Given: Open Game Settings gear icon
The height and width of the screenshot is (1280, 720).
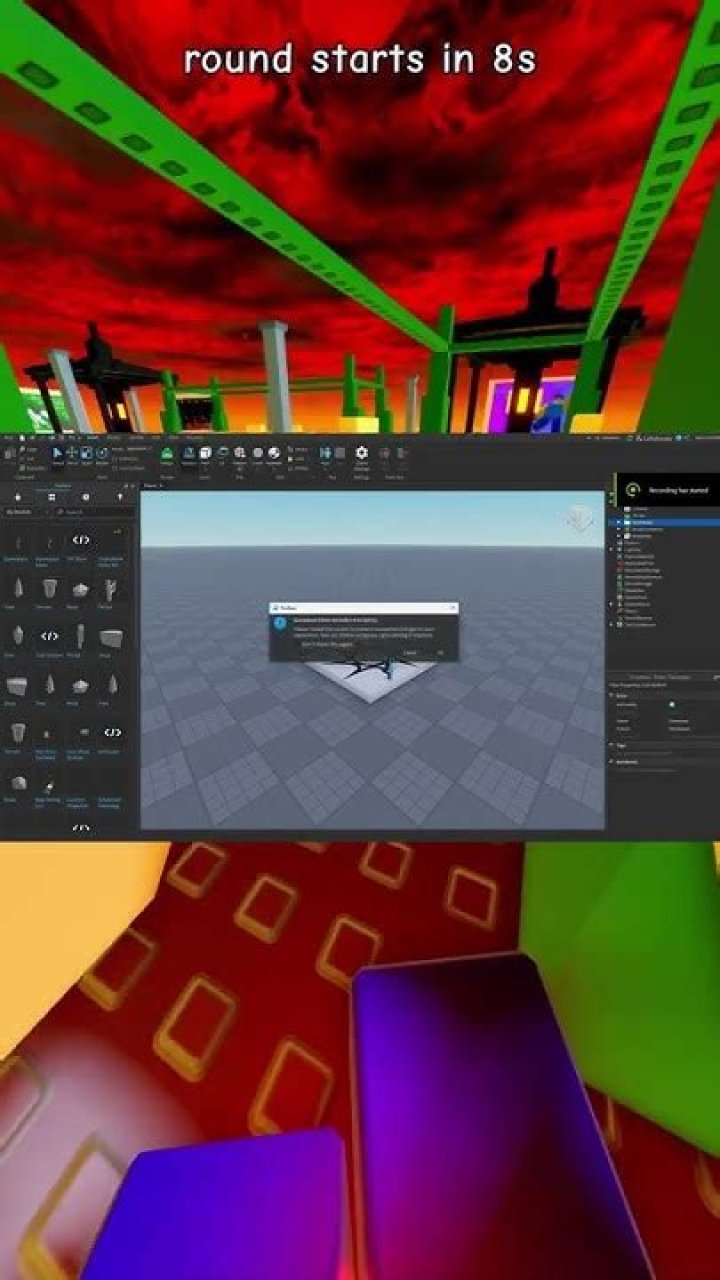Looking at the screenshot, I should 361,454.
